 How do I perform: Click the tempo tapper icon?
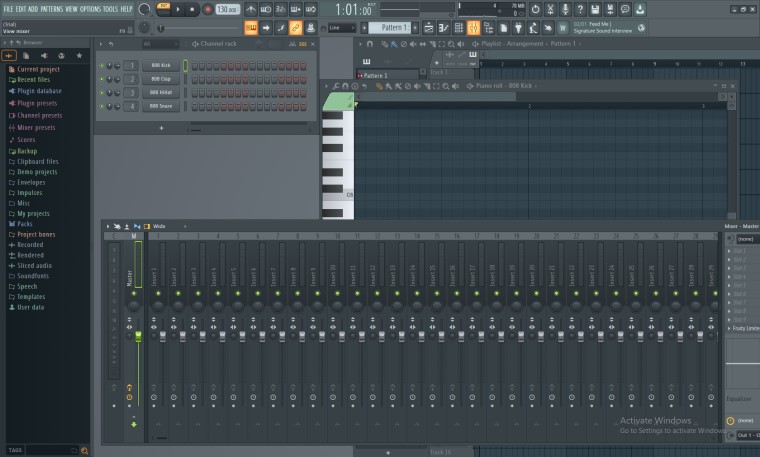[533, 28]
